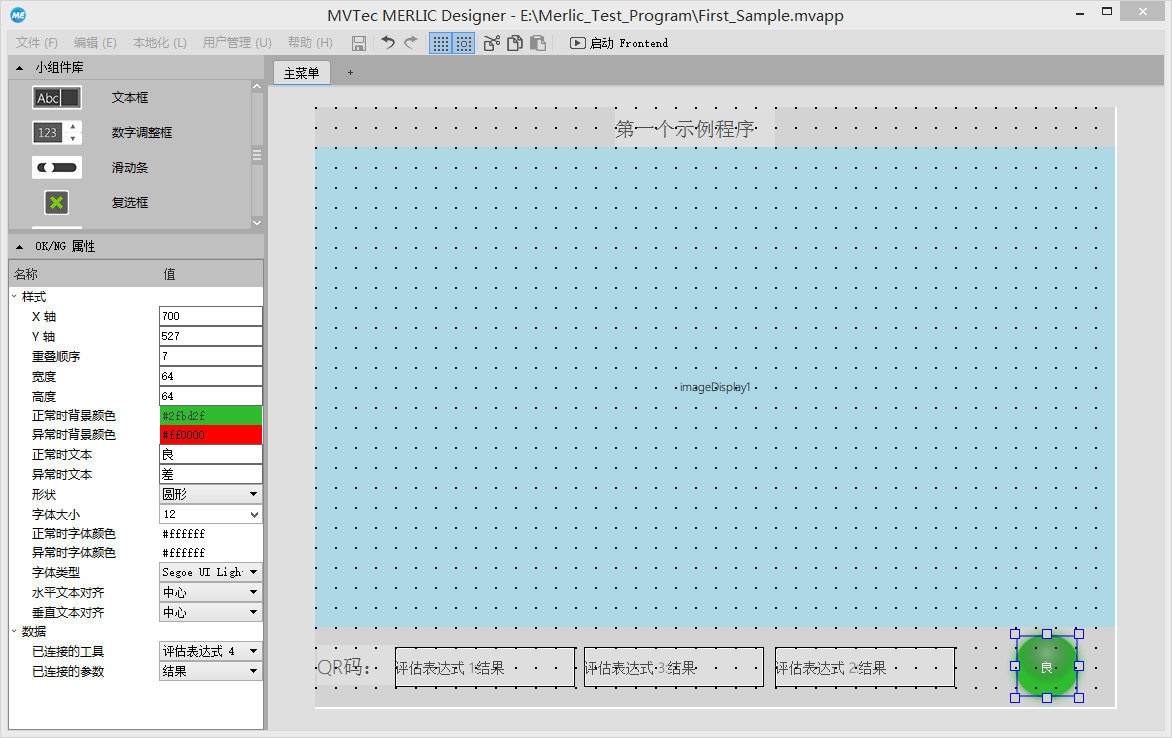1172x738 pixels.
Task: Click the paste widget icon
Action: tap(537, 43)
